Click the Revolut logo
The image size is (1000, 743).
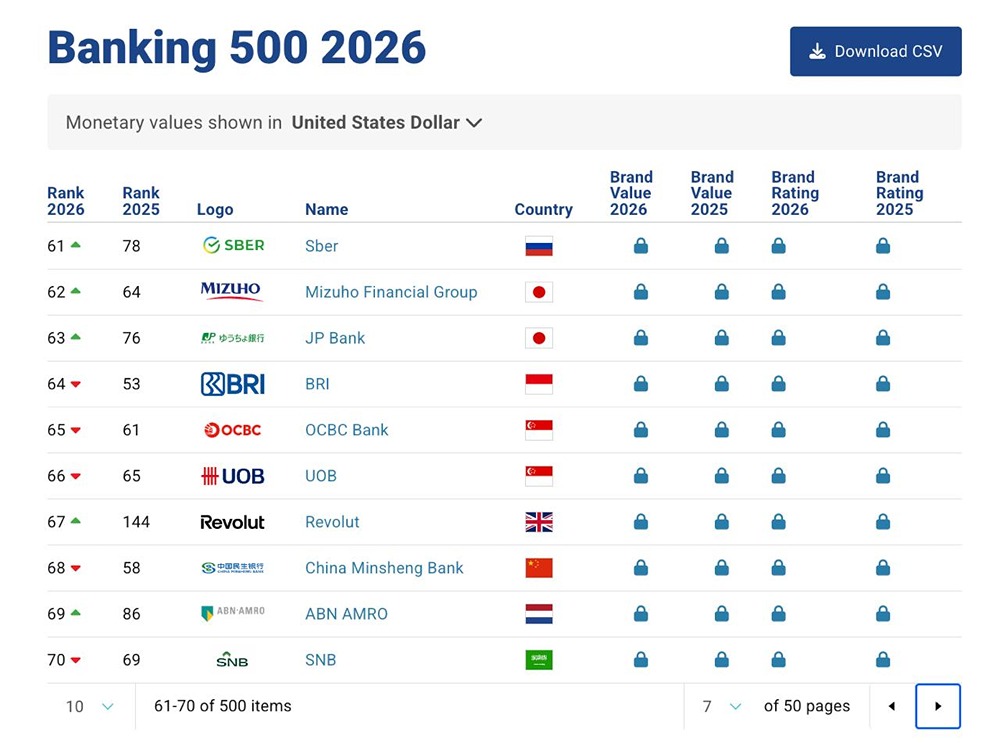[x=232, y=522]
